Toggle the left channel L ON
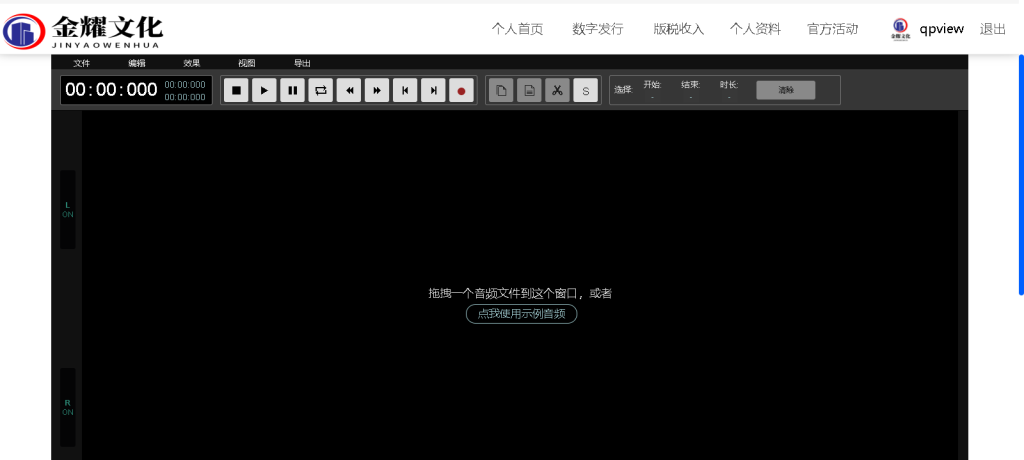 pyautogui.click(x=68, y=209)
